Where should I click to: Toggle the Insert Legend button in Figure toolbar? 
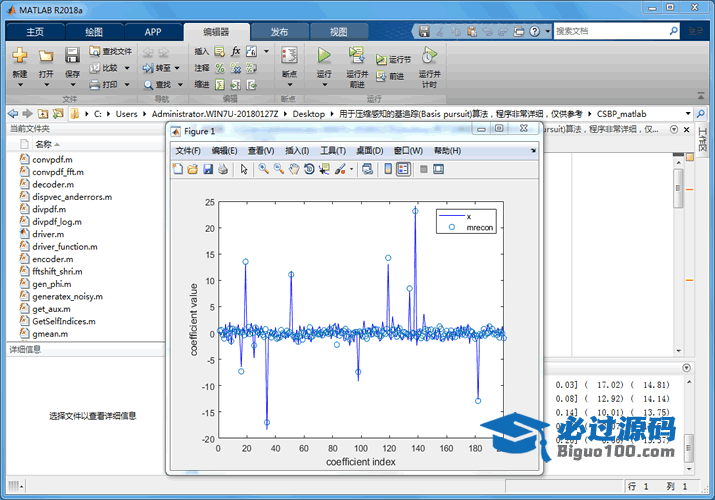[403, 169]
